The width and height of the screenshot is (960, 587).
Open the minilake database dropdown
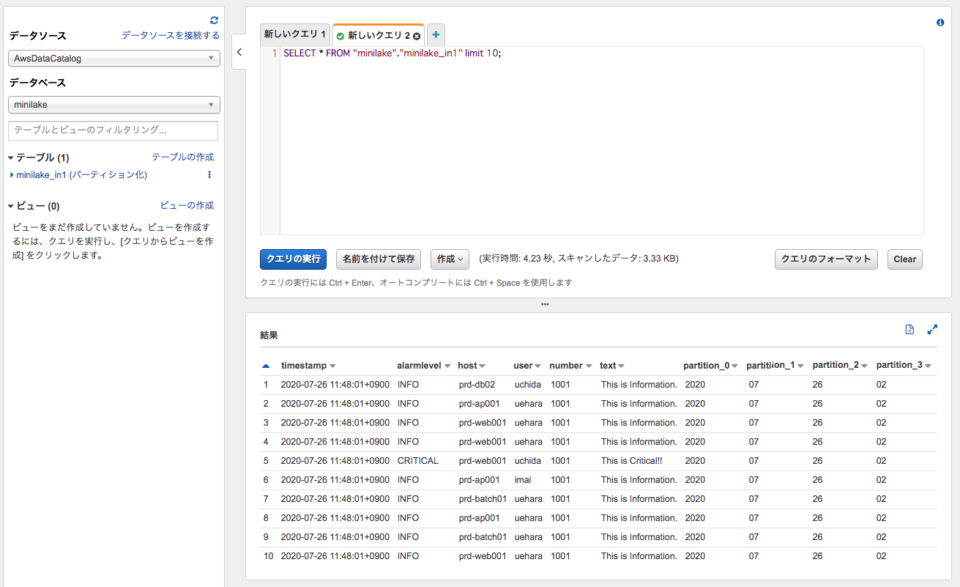(114, 105)
